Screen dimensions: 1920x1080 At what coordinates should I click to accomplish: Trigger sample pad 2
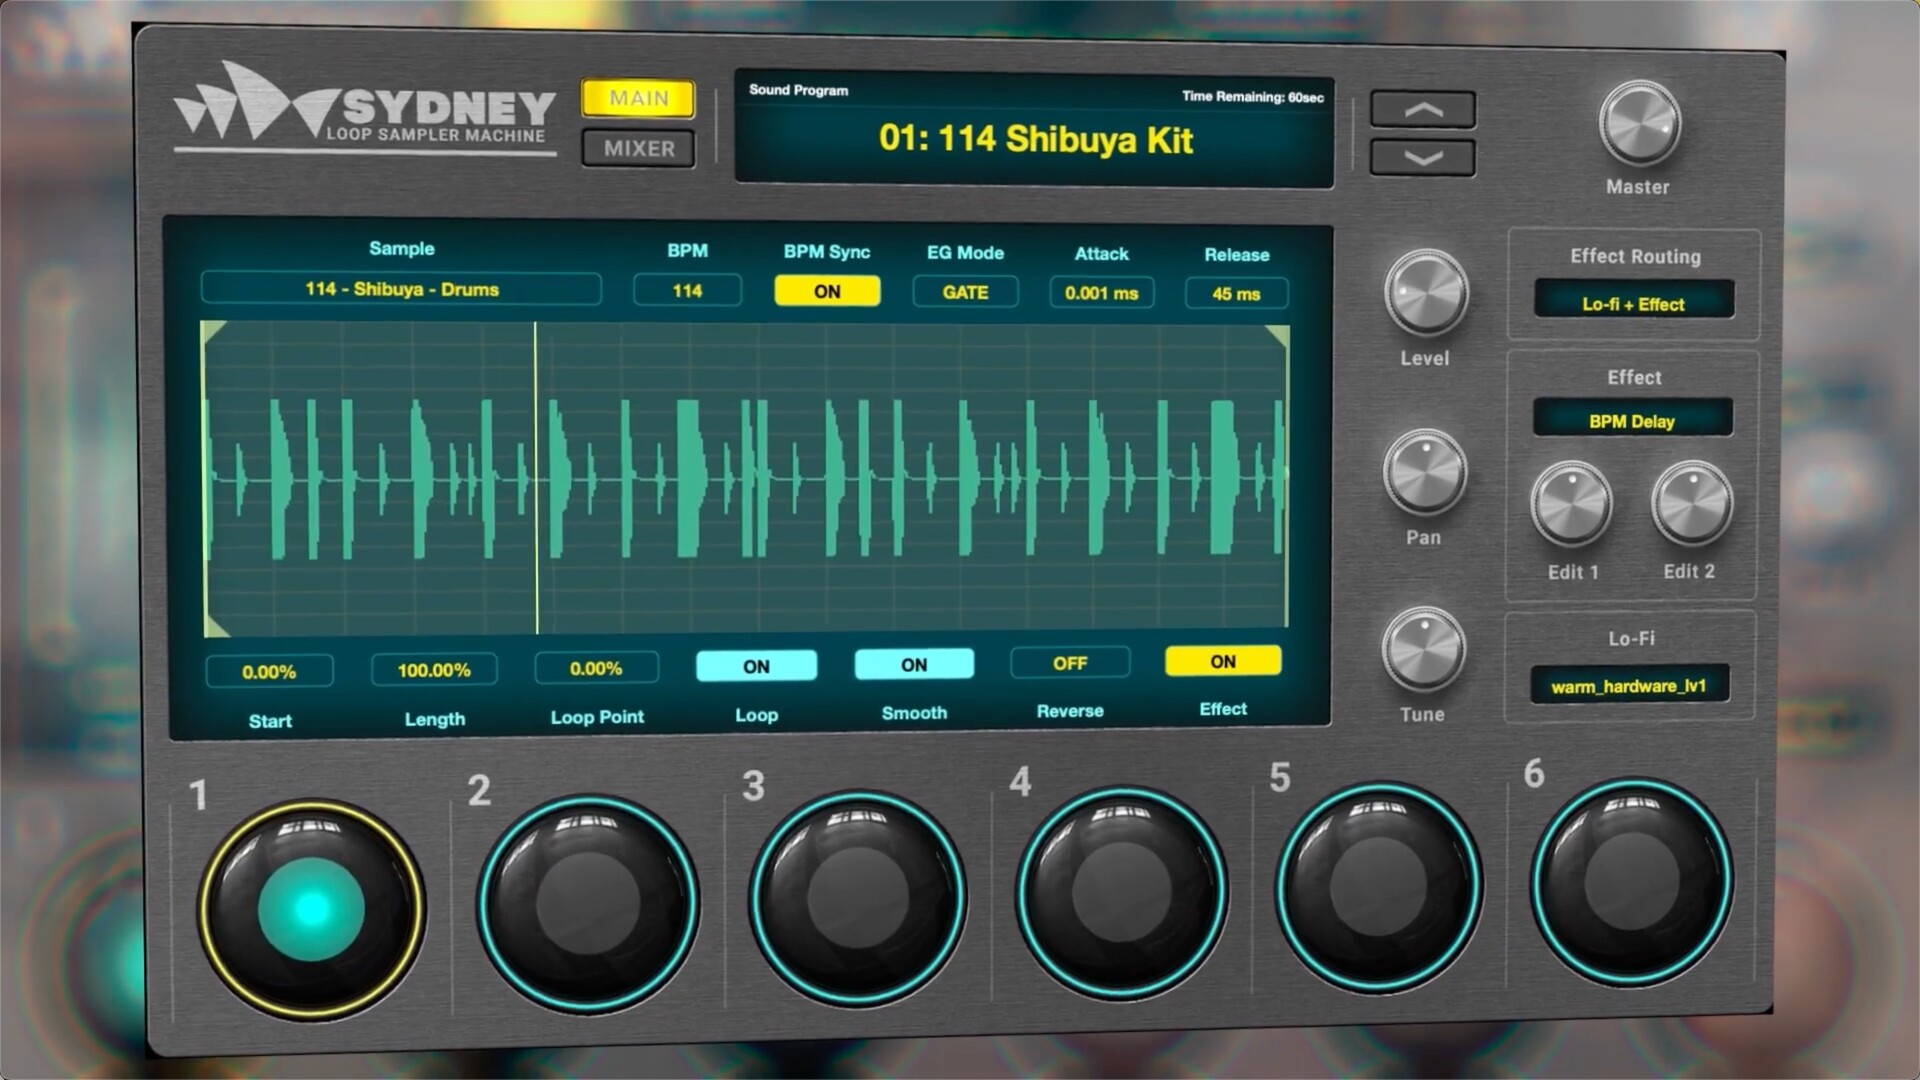(588, 903)
